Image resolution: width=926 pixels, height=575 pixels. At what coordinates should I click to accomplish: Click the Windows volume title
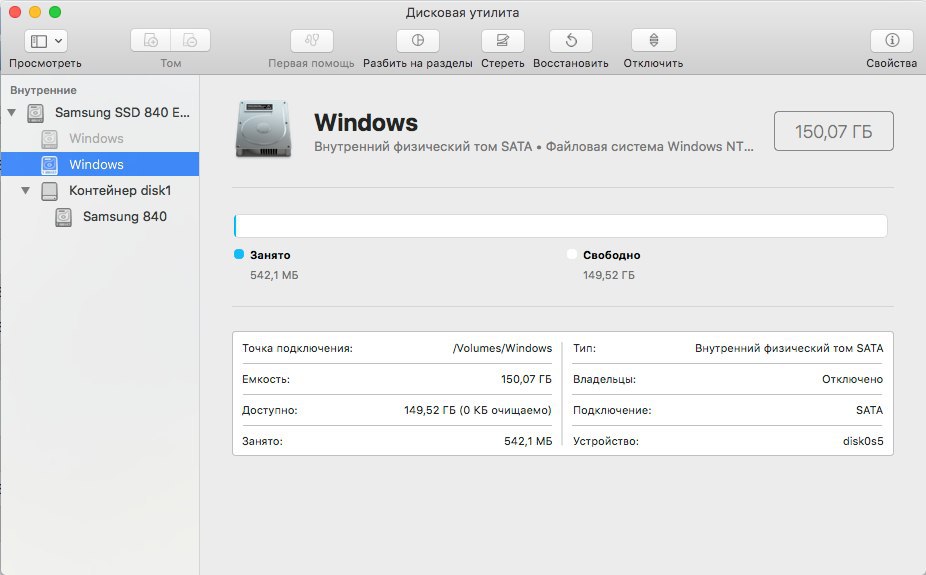pos(366,123)
